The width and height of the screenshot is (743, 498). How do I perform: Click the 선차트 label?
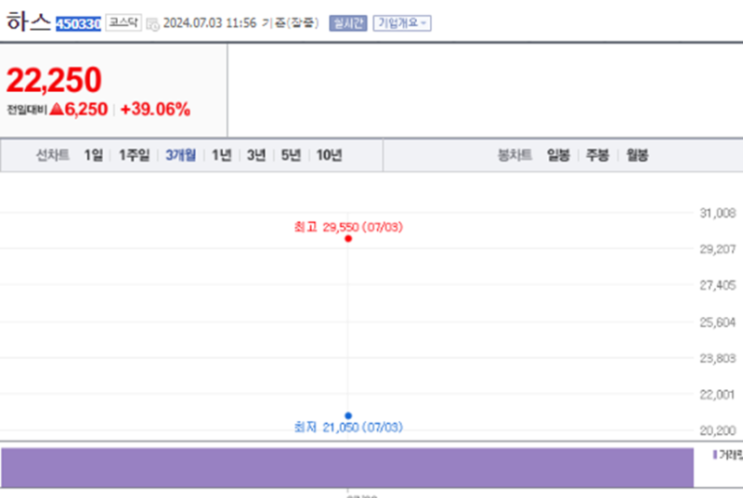pos(53,155)
